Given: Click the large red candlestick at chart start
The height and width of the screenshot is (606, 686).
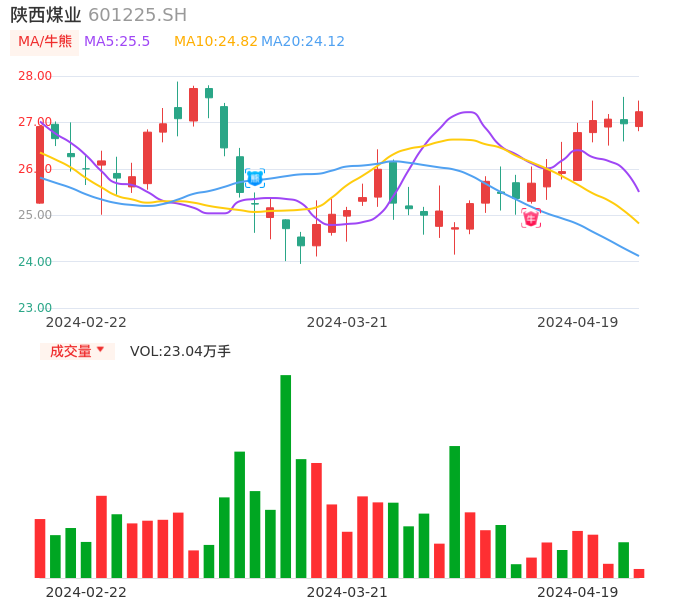Looking at the screenshot, I should [x=40, y=164].
